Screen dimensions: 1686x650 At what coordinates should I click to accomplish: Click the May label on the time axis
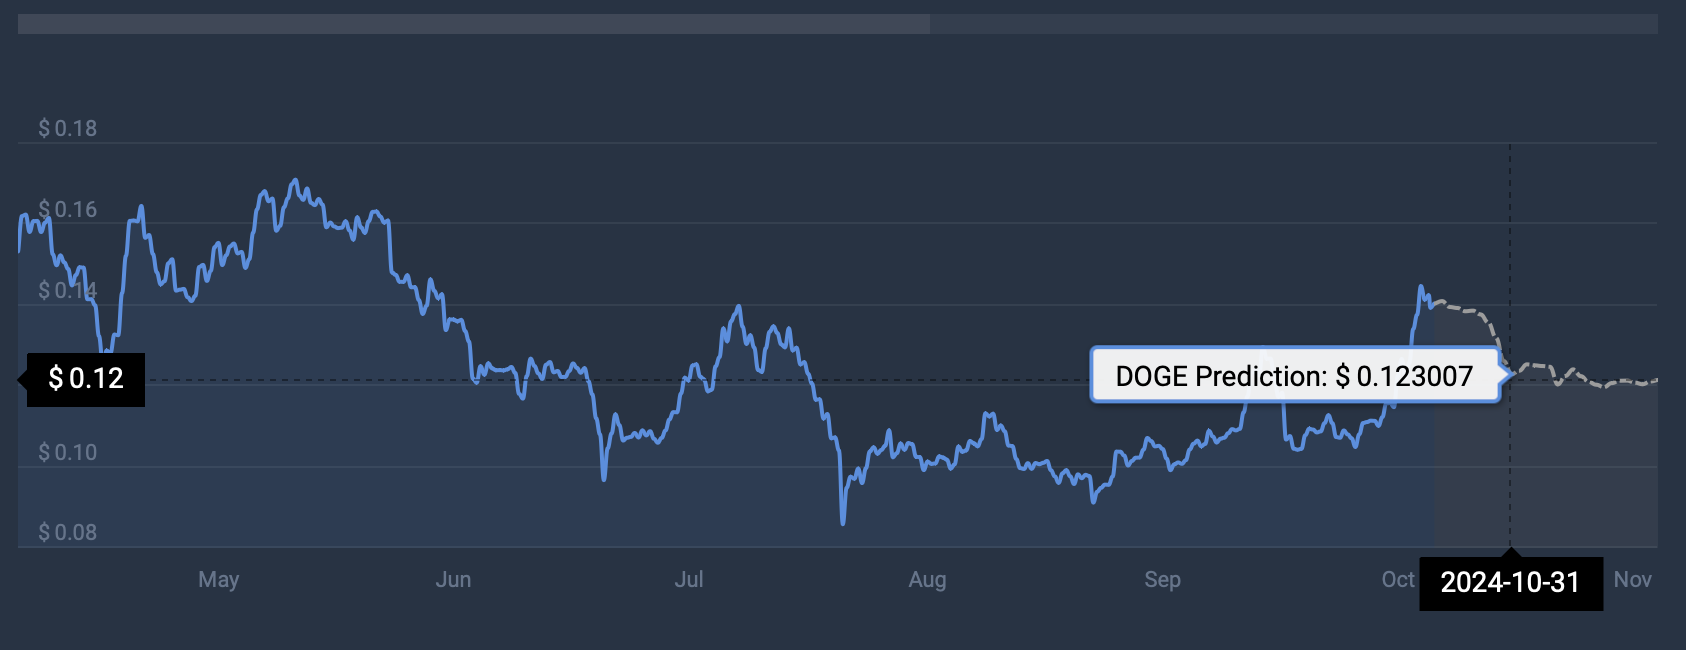219,580
